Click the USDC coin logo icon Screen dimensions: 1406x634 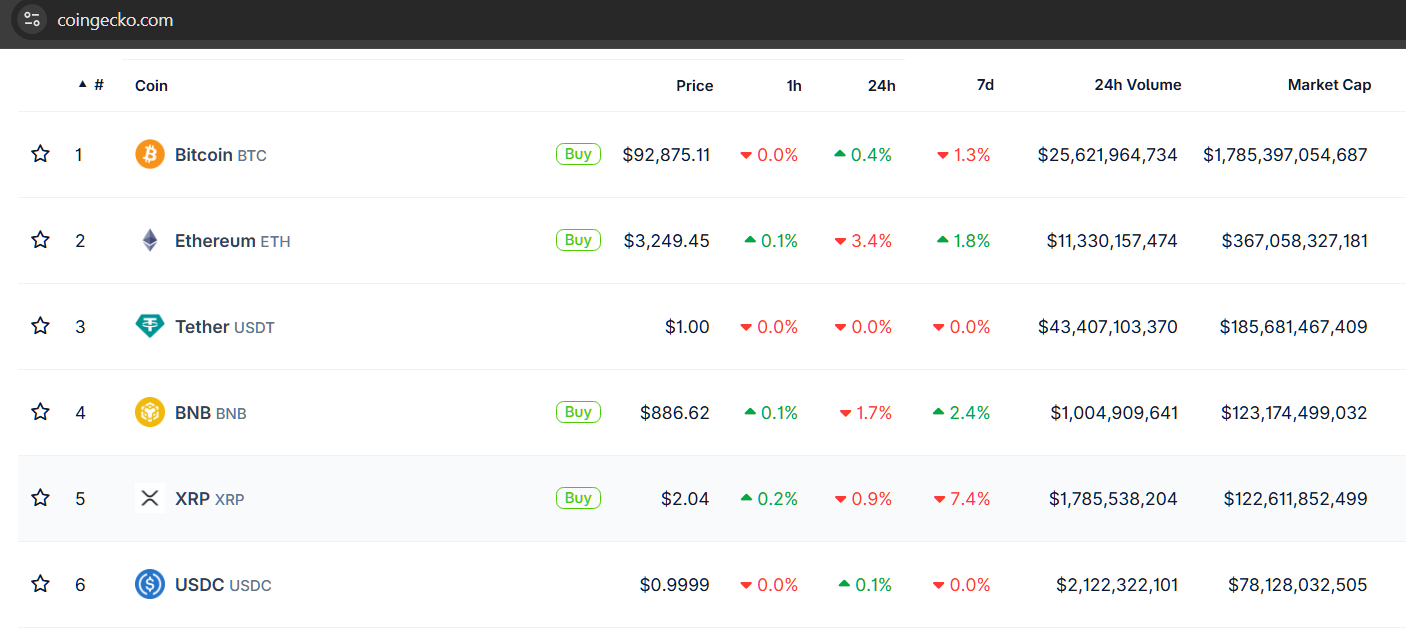point(150,584)
